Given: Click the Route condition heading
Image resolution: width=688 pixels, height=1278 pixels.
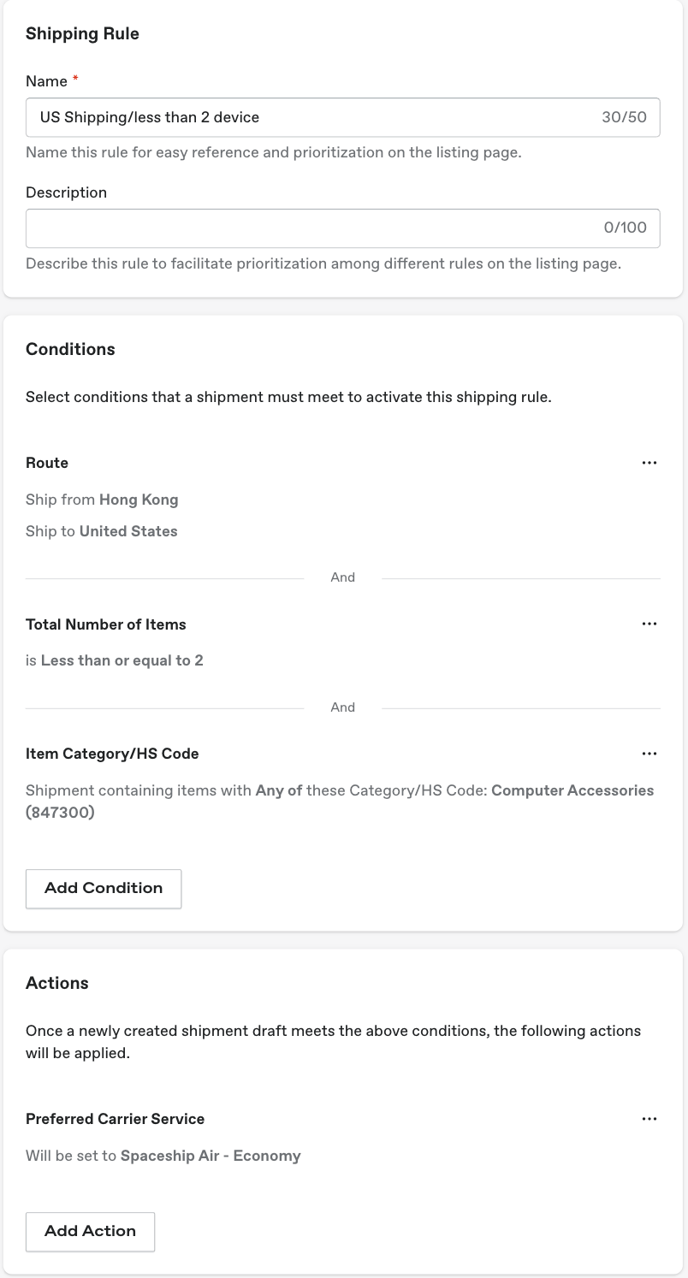Looking at the screenshot, I should pos(47,463).
